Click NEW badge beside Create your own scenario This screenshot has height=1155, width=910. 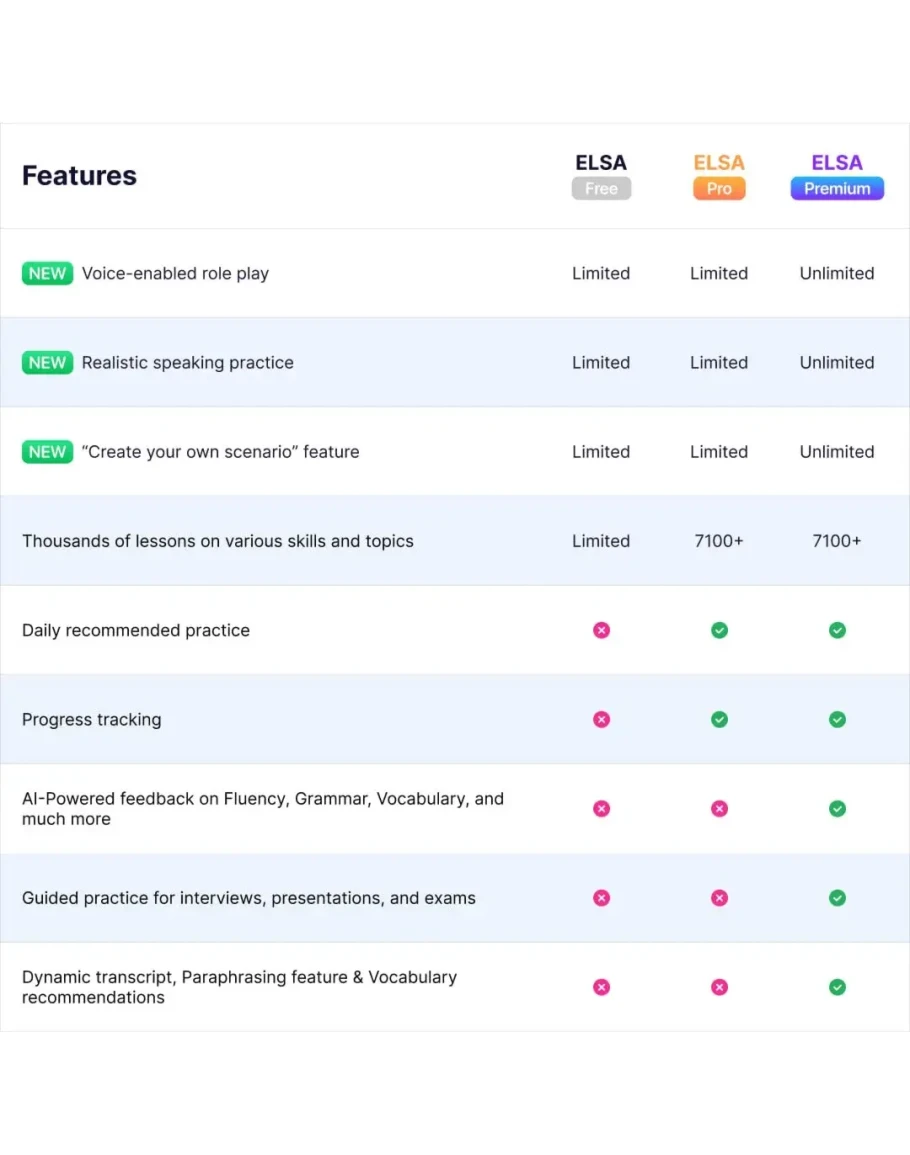(x=47, y=452)
